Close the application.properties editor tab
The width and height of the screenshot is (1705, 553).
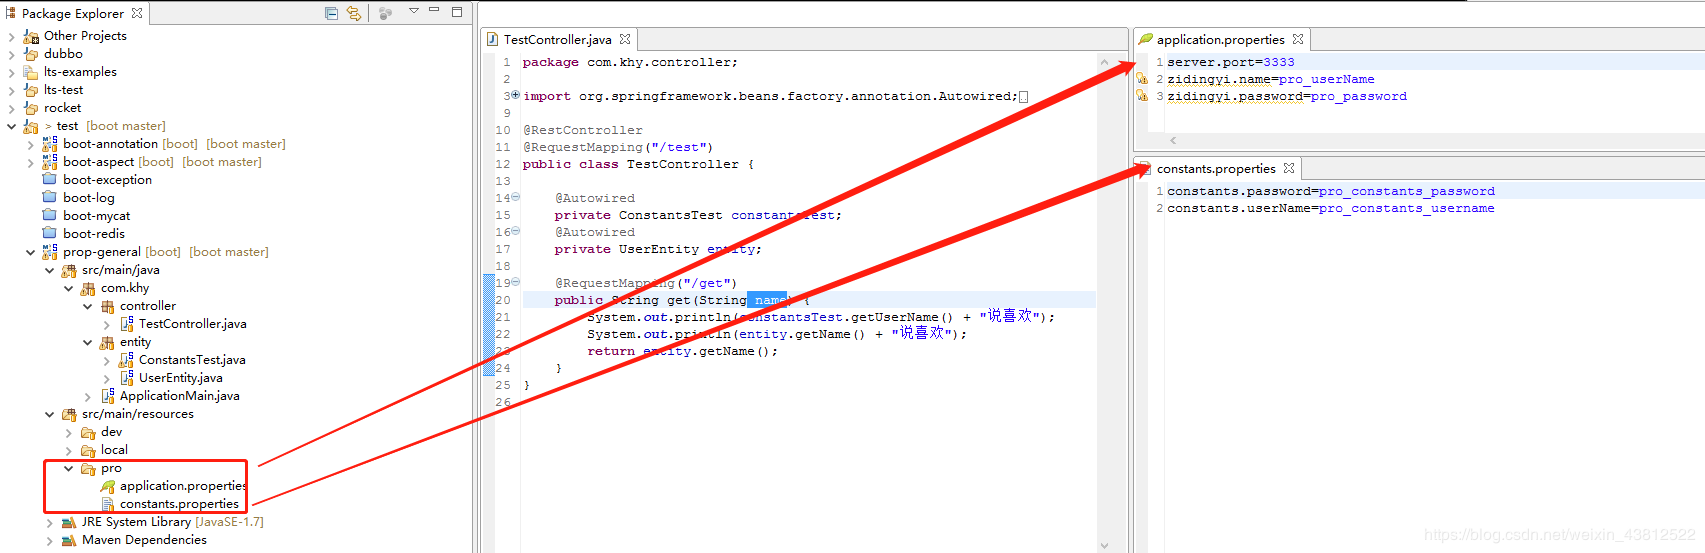[1298, 39]
